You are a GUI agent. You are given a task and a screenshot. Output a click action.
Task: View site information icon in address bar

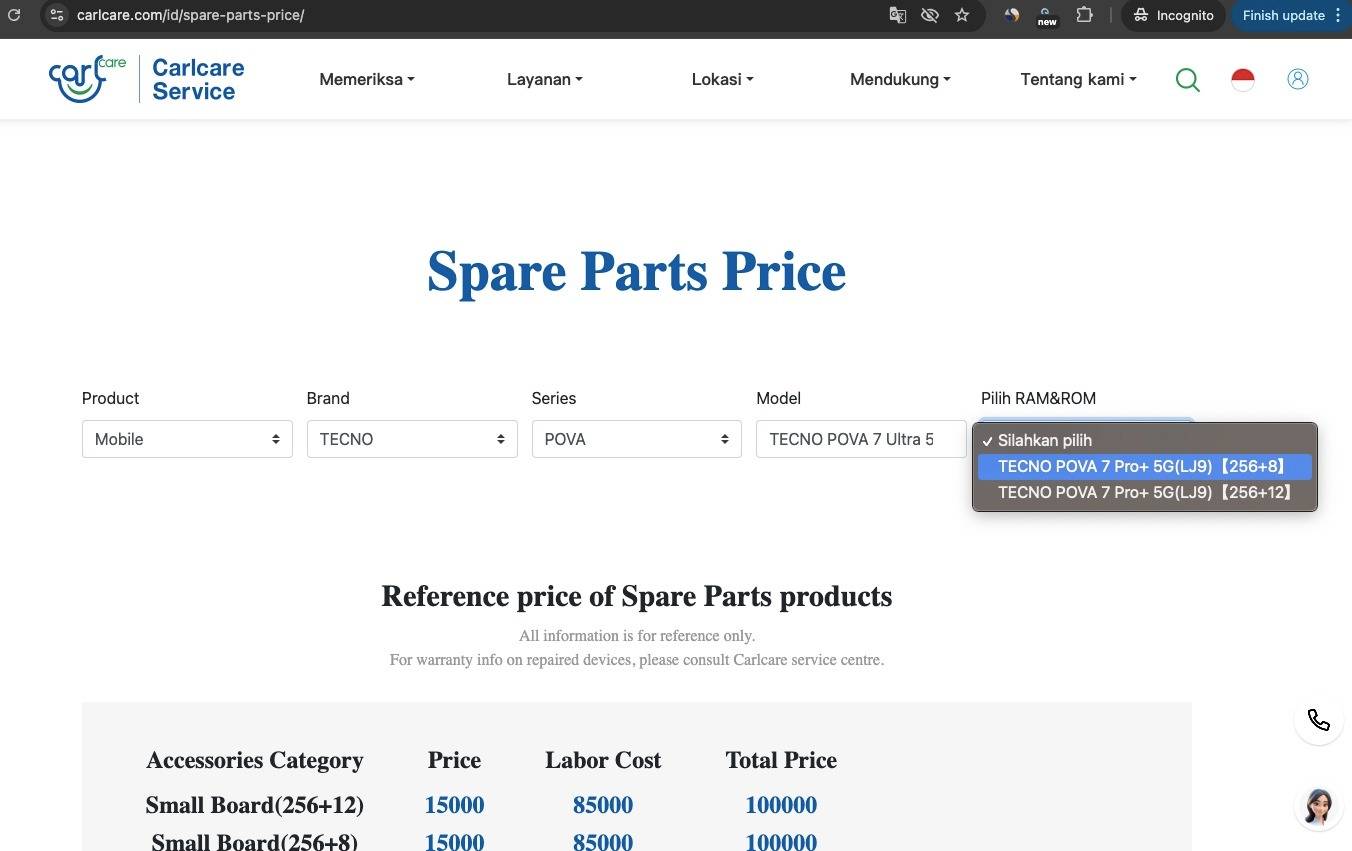pos(56,15)
